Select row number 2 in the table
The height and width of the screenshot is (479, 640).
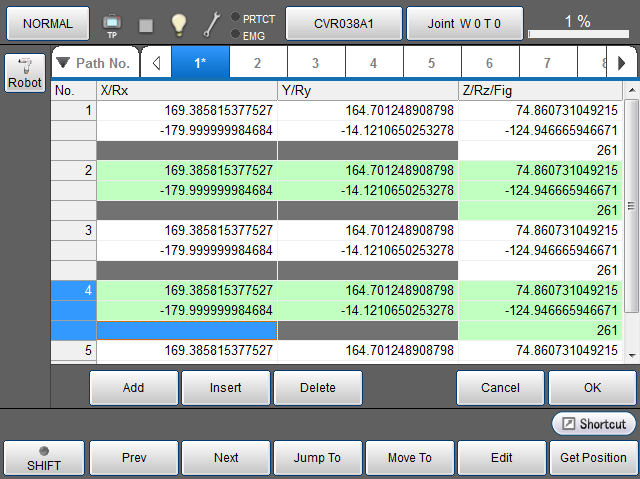(x=73, y=171)
